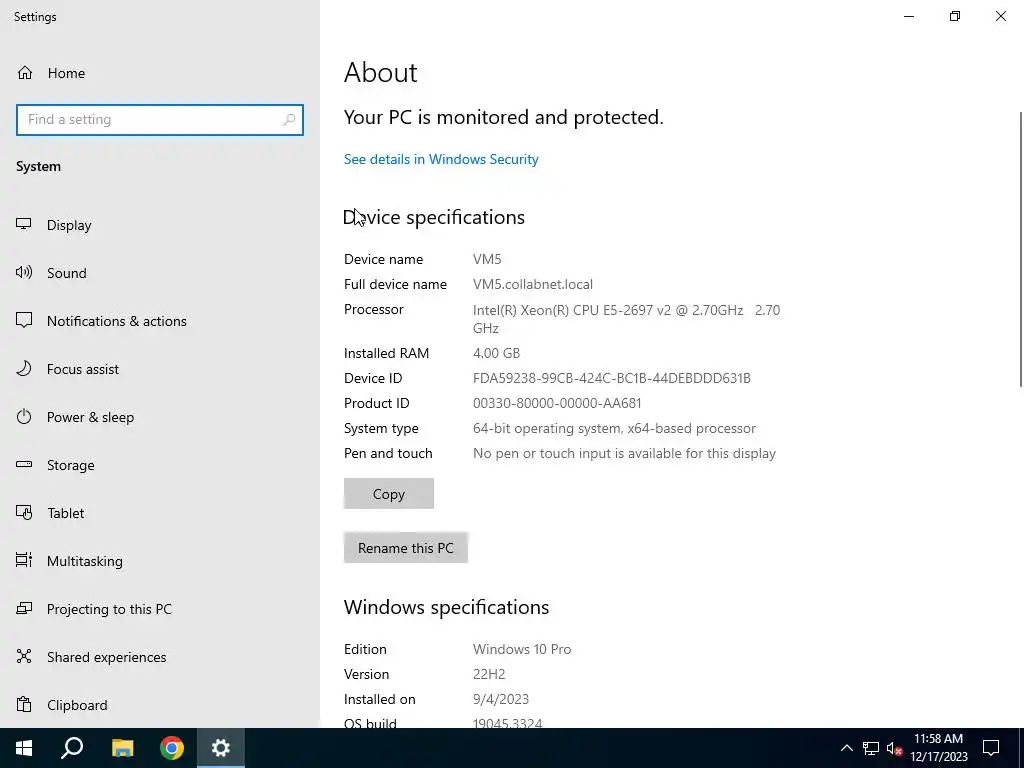Click the version value 22H2
The width and height of the screenshot is (1024, 768).
pos(489,674)
